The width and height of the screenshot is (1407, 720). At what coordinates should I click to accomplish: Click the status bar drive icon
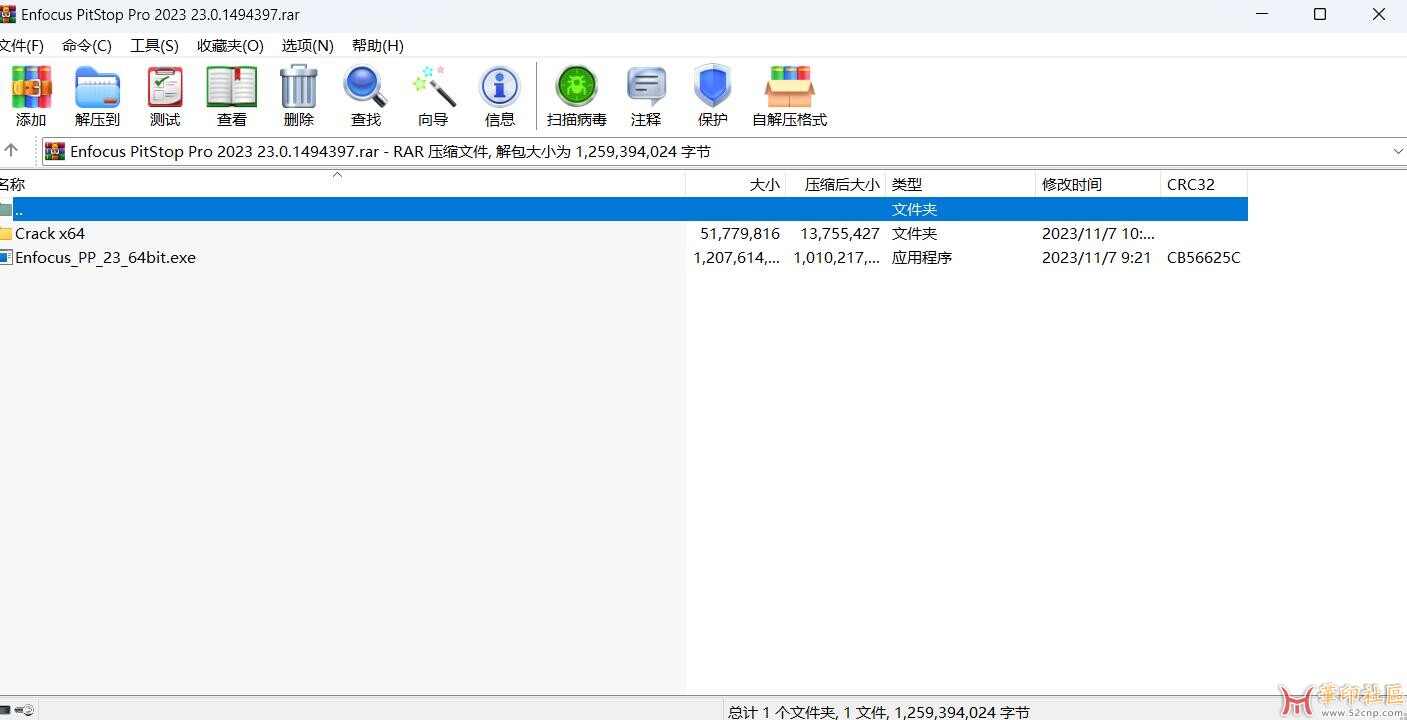click(6, 710)
